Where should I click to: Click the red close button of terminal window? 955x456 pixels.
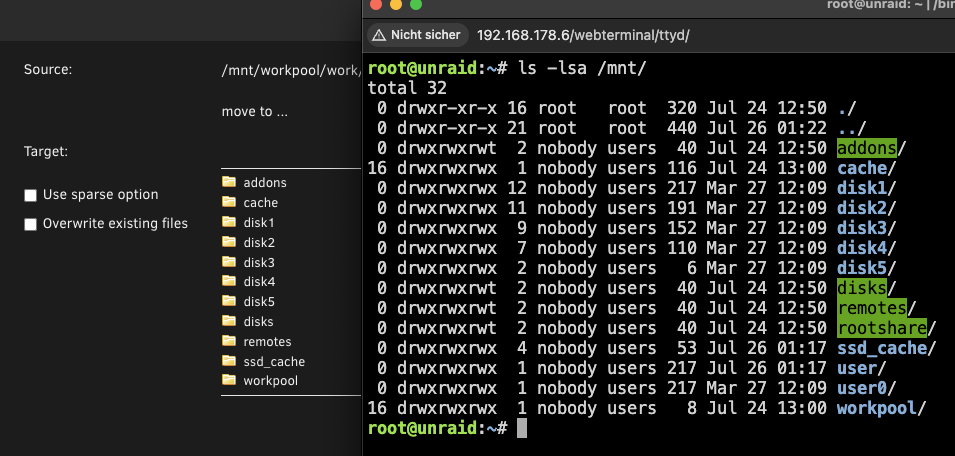pos(376,4)
